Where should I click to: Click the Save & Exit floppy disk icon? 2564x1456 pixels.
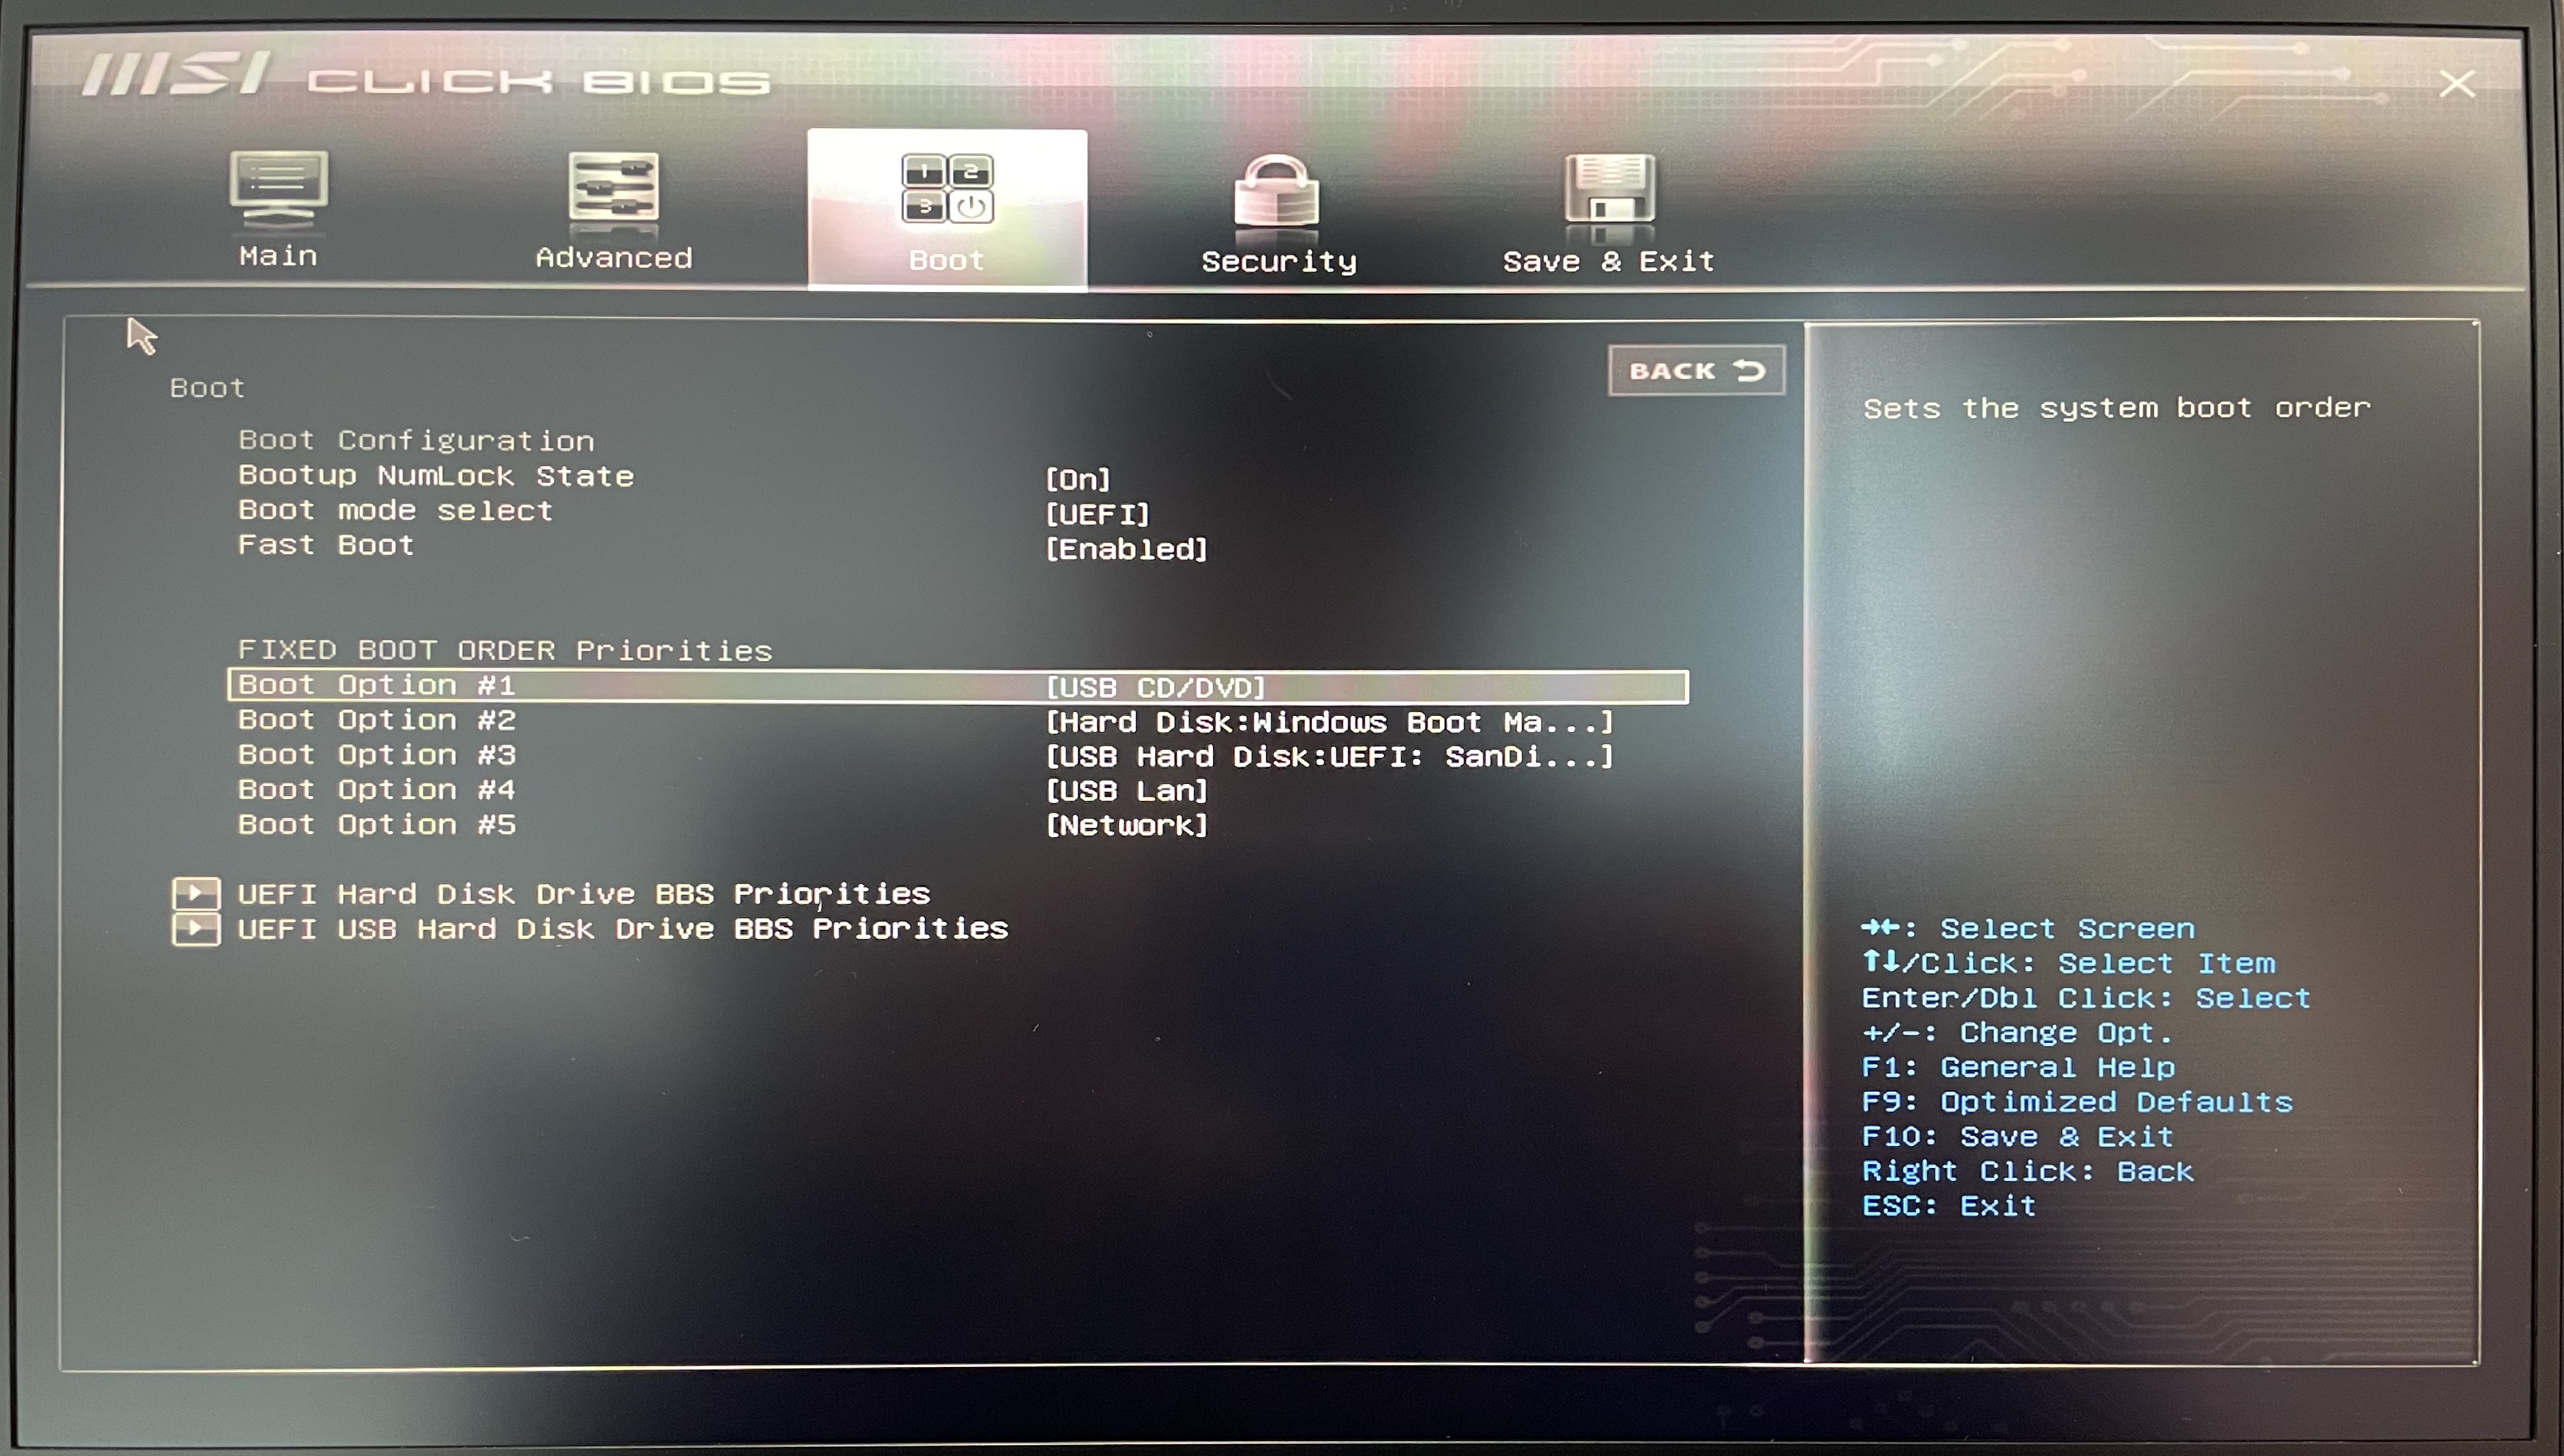[x=1609, y=189]
